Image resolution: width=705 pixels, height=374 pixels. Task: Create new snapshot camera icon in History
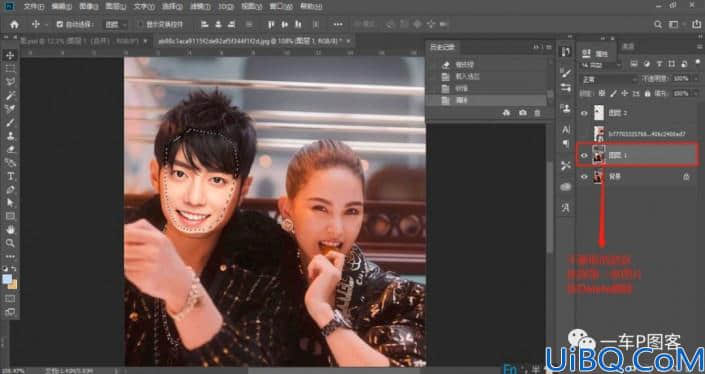coord(522,113)
